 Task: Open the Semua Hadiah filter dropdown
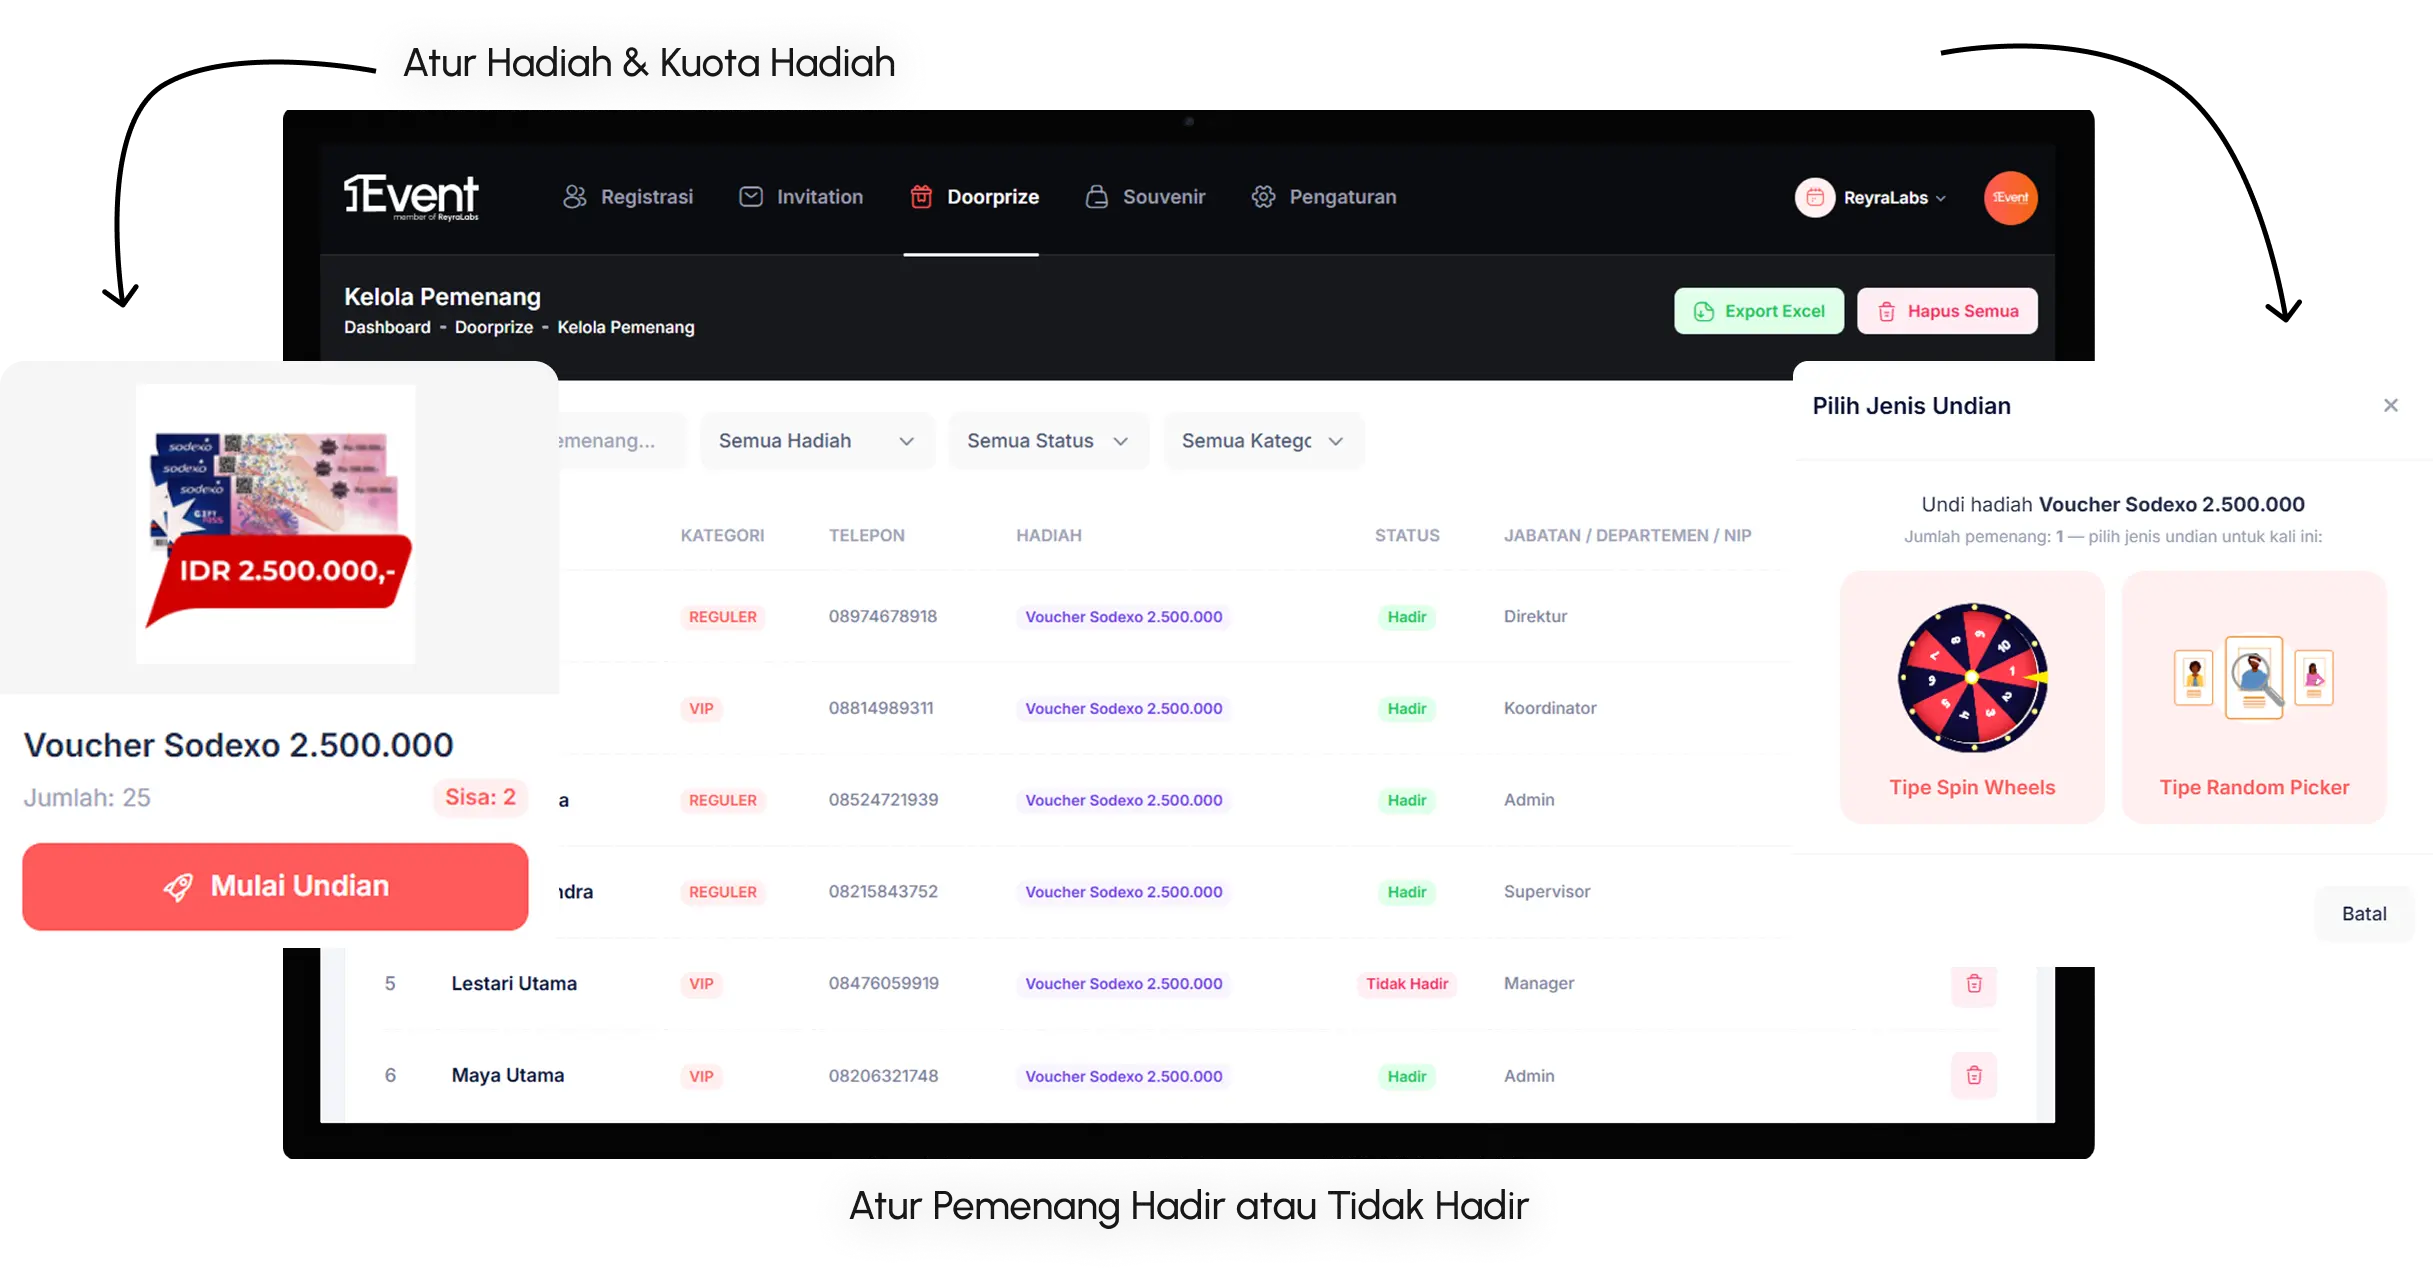pos(816,441)
